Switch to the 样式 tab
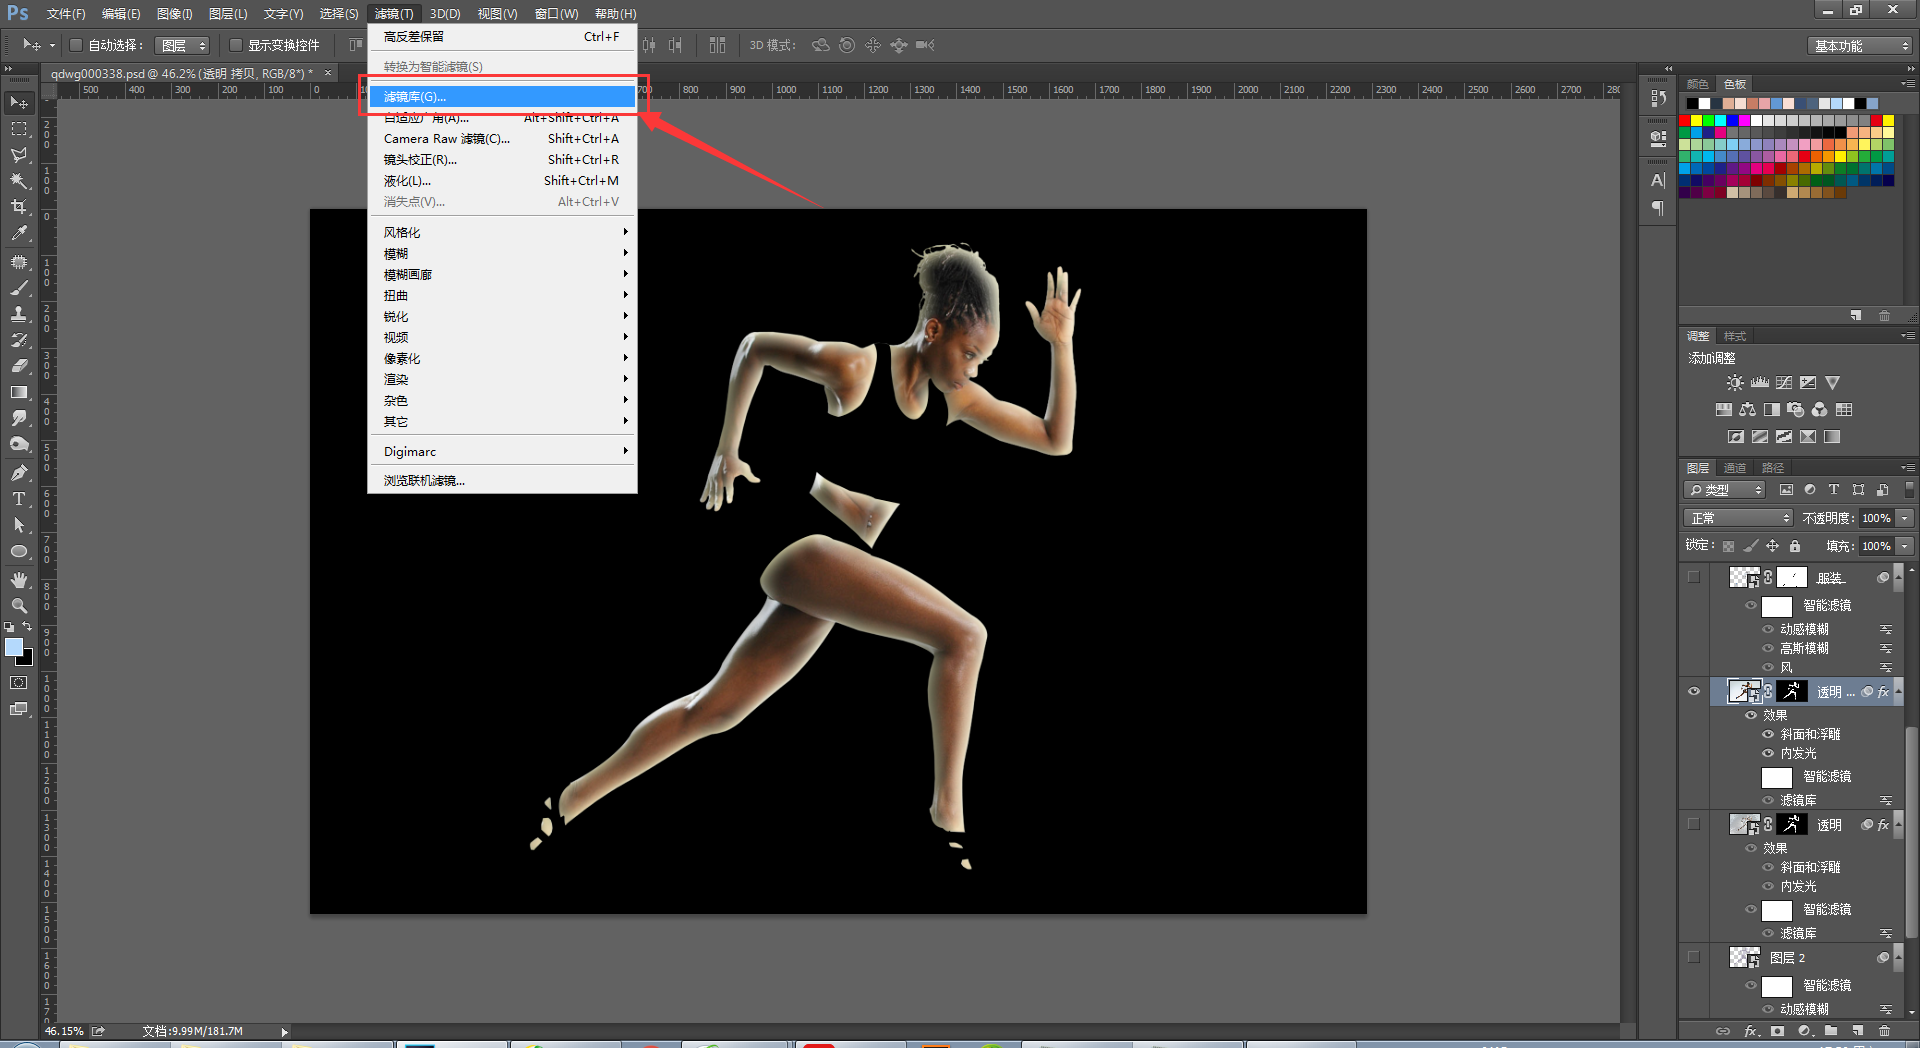1920x1048 pixels. [x=1735, y=336]
